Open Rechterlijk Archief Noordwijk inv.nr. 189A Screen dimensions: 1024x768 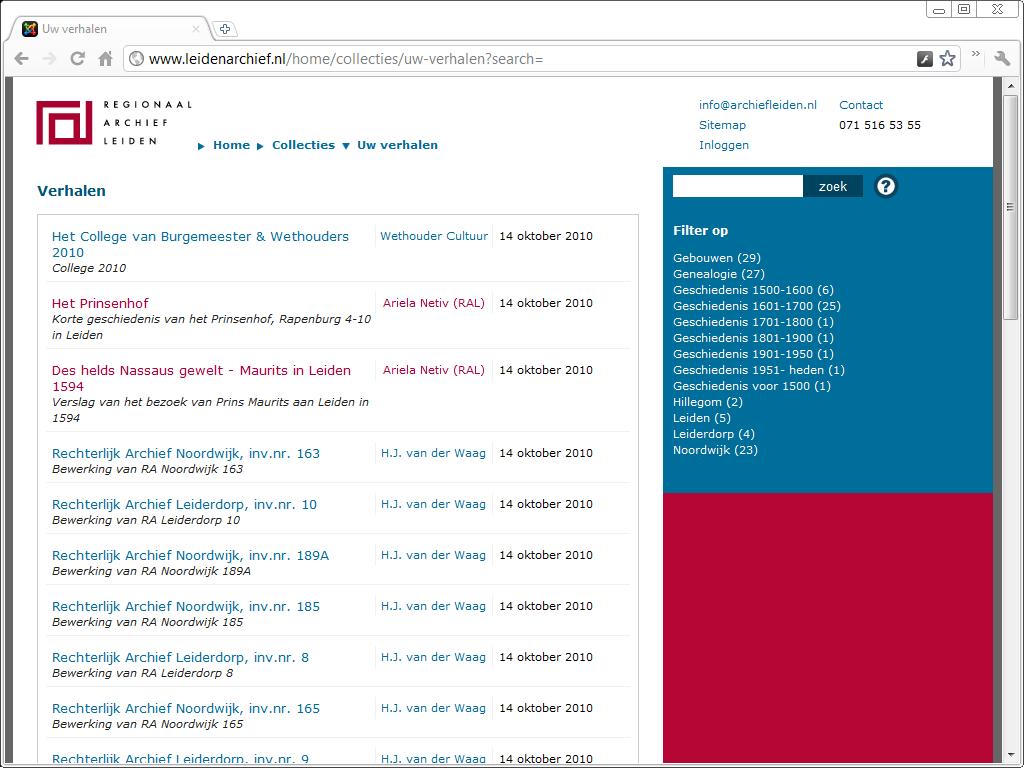click(x=191, y=555)
